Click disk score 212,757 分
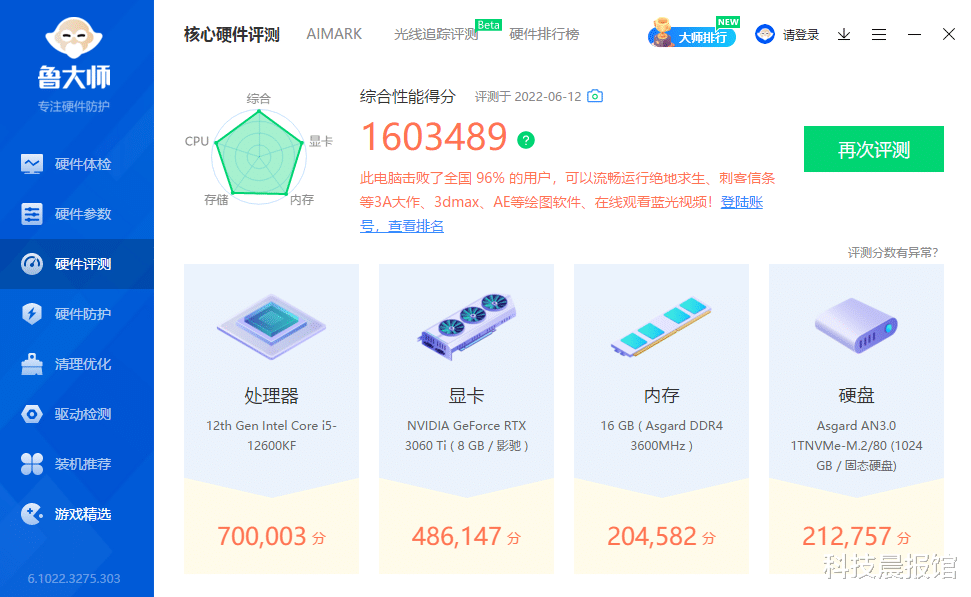 click(x=856, y=536)
